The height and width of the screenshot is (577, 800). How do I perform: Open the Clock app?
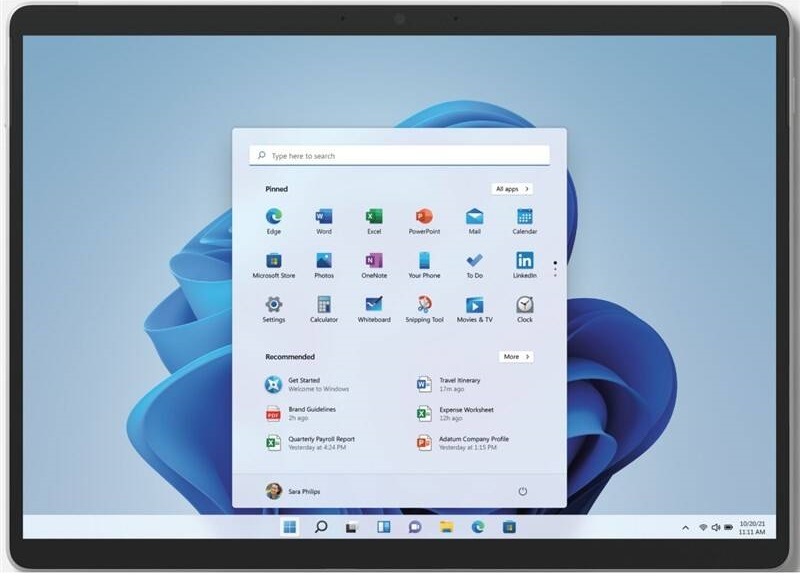click(x=524, y=309)
